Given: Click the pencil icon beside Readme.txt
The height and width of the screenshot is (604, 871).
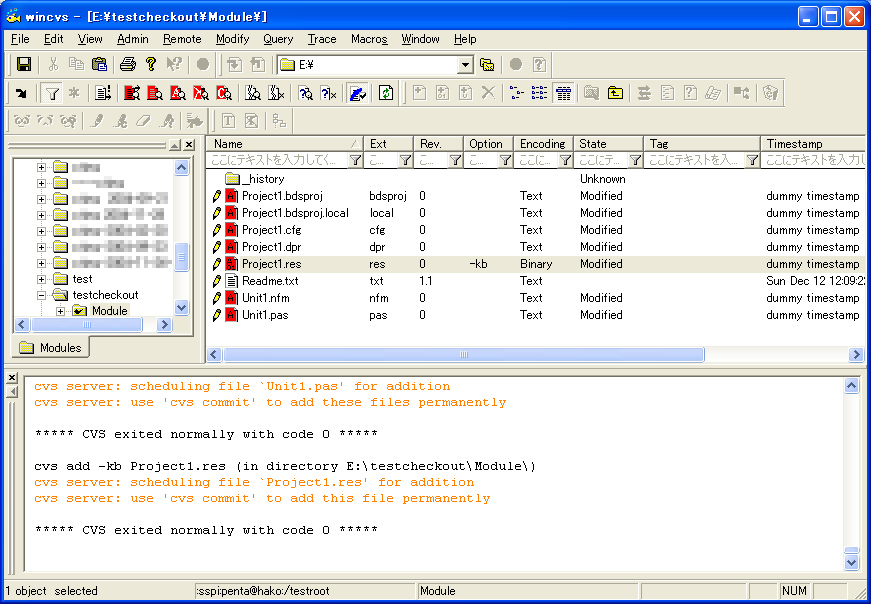Looking at the screenshot, I should [x=217, y=281].
